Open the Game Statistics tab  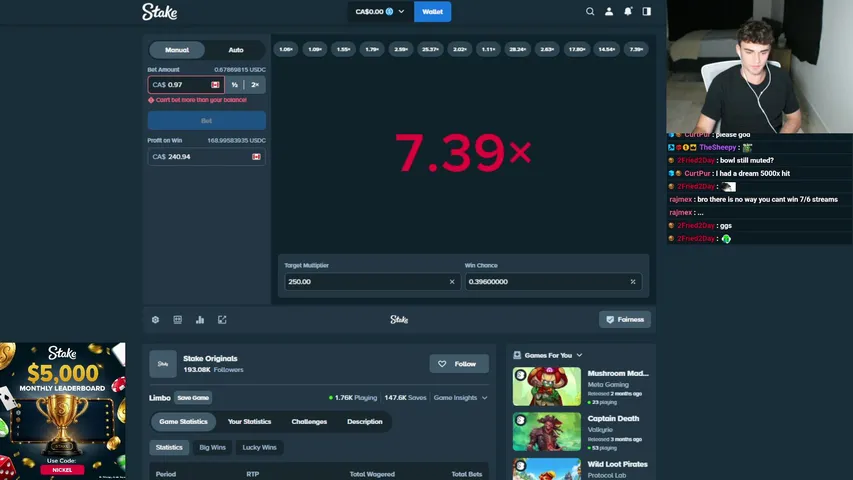[183, 422]
